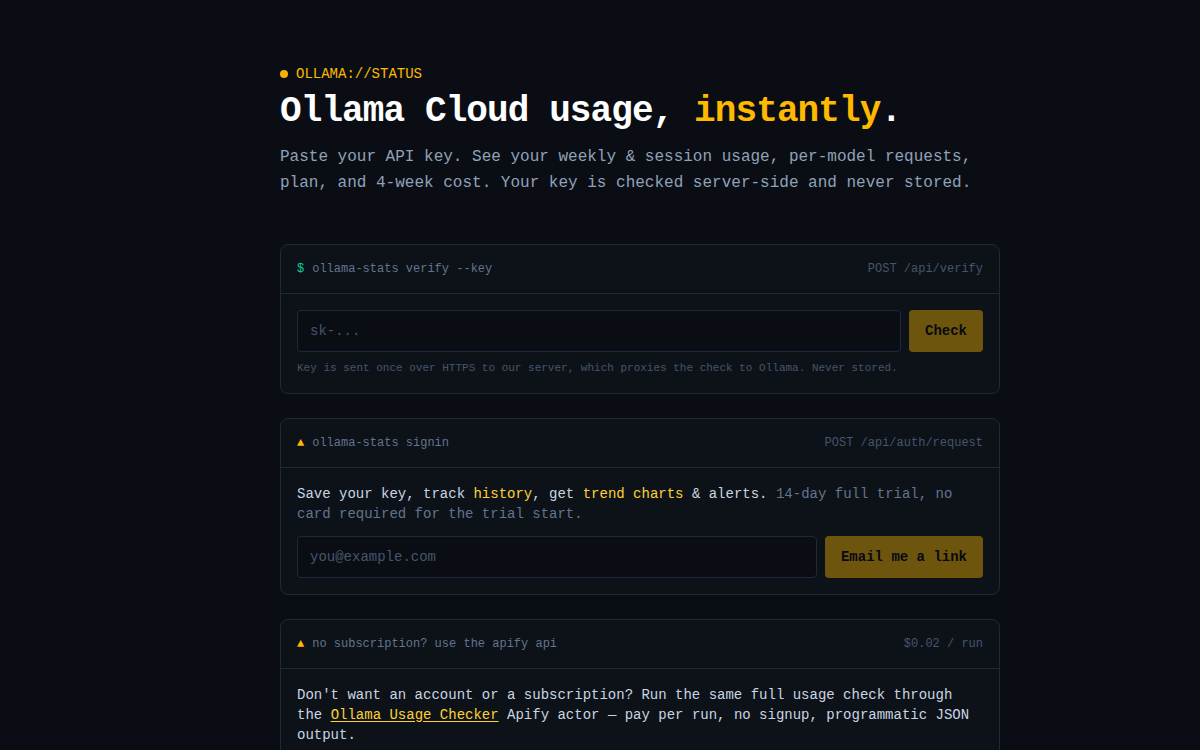Viewport: 1200px width, 750px height.
Task: Click the Check button
Action: [946, 331]
